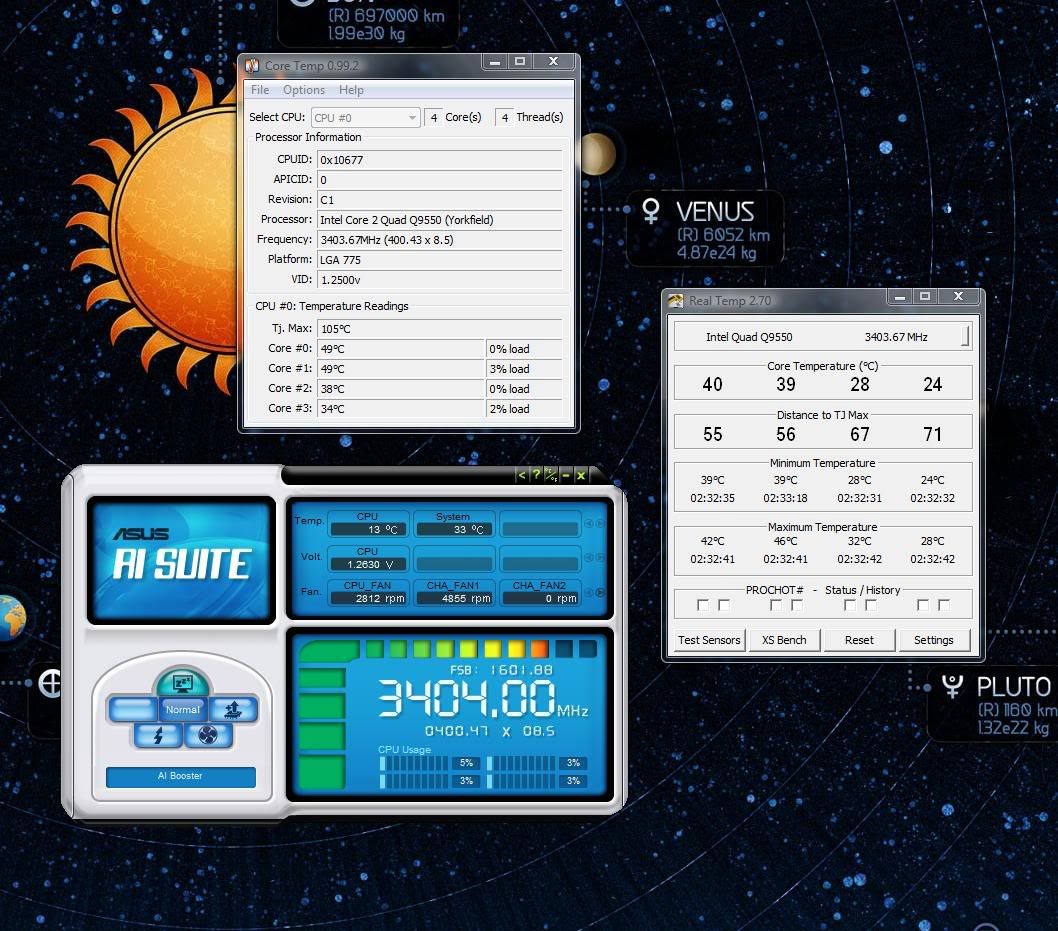Click the '<' collapse icon on AI Suite

(x=522, y=475)
